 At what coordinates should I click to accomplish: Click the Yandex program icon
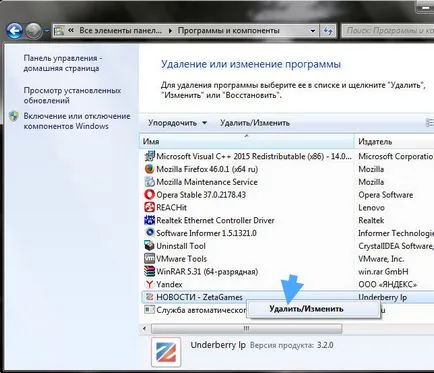click(x=149, y=284)
